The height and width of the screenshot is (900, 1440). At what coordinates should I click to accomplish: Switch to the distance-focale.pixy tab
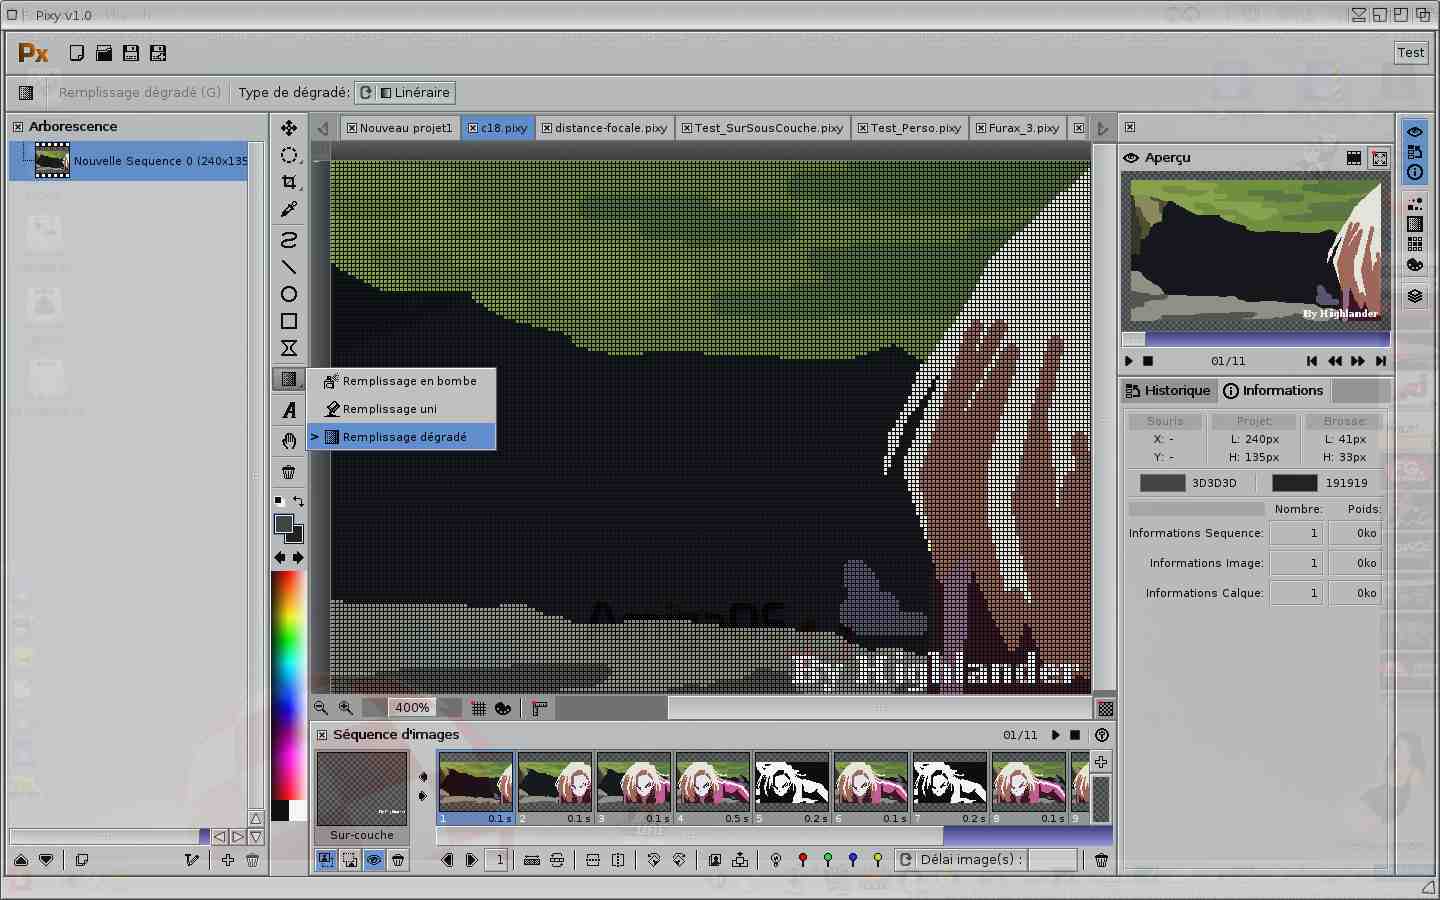coord(604,128)
